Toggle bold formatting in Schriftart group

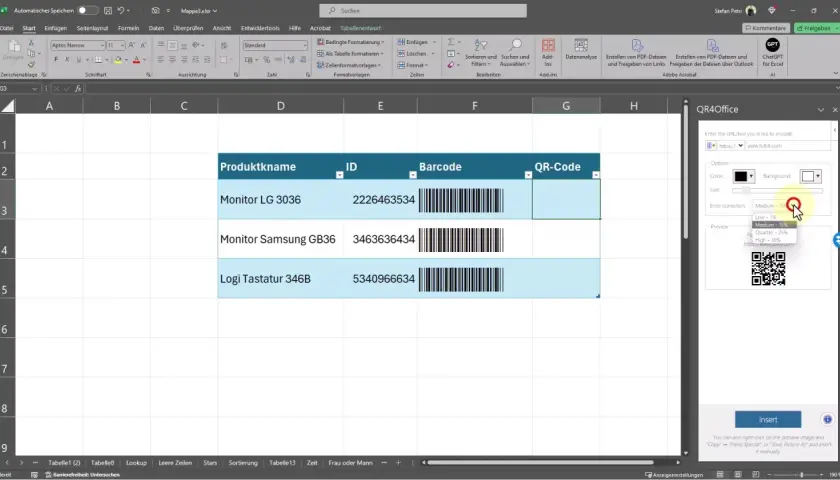click(56, 60)
